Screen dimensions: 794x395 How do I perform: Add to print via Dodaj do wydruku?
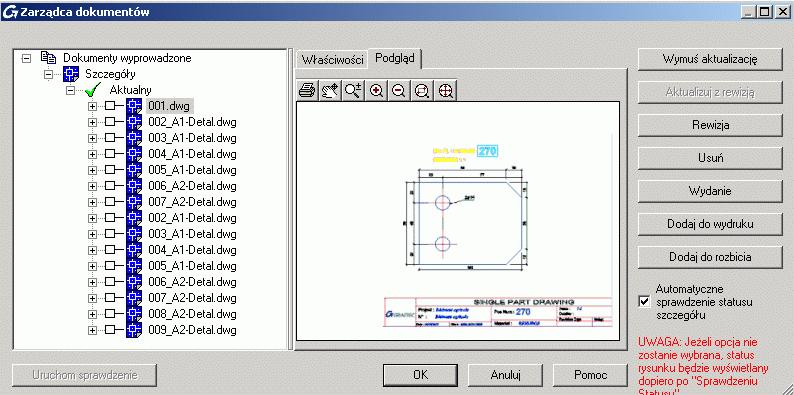tap(710, 224)
